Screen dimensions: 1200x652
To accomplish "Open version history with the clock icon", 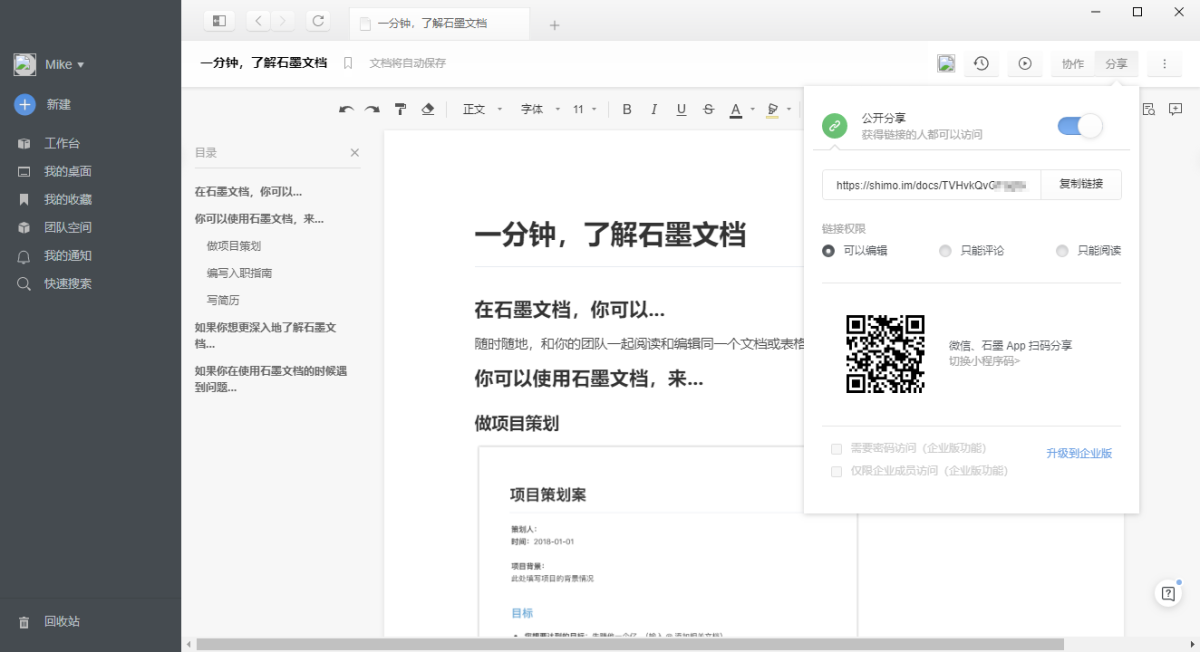I will 982,63.
